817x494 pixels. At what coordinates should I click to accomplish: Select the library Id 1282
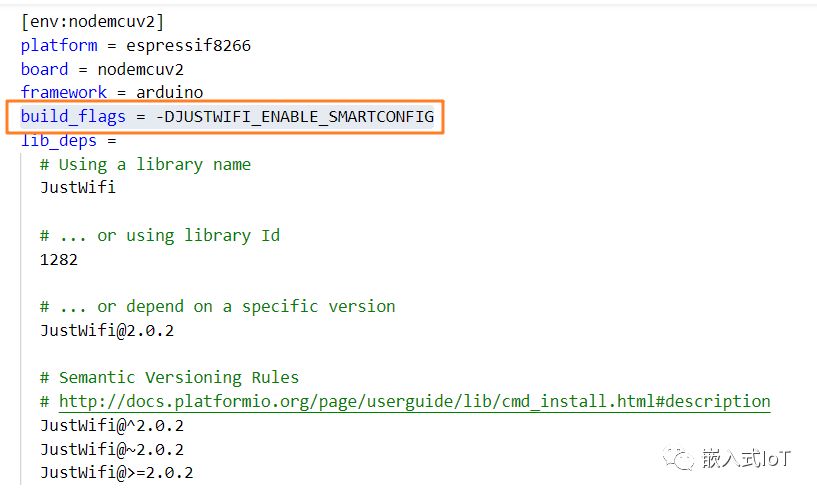click(x=59, y=259)
